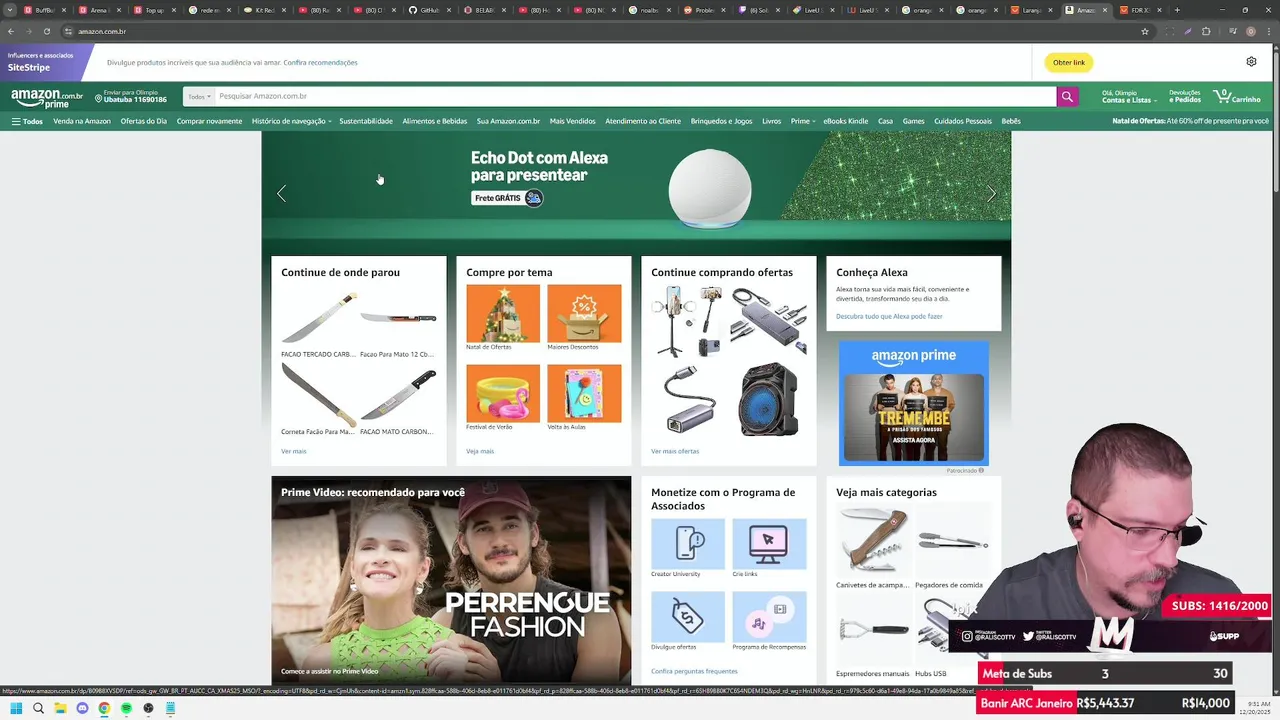Click the magenta search magnifier button
Screen dimensions: 1280x720
pos(1067,96)
